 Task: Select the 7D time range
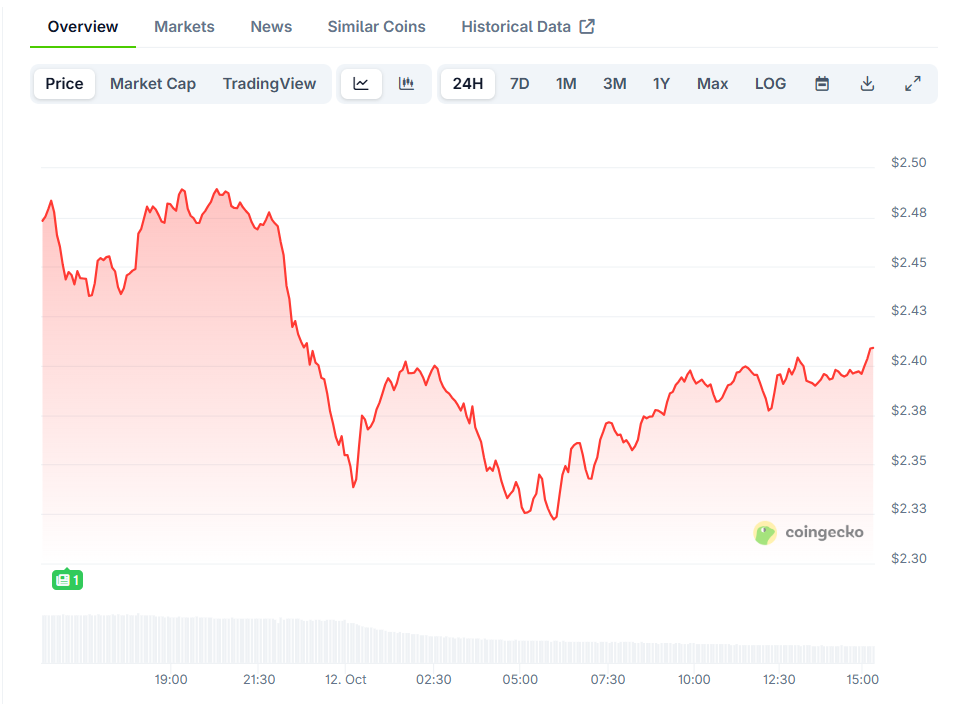click(x=519, y=84)
